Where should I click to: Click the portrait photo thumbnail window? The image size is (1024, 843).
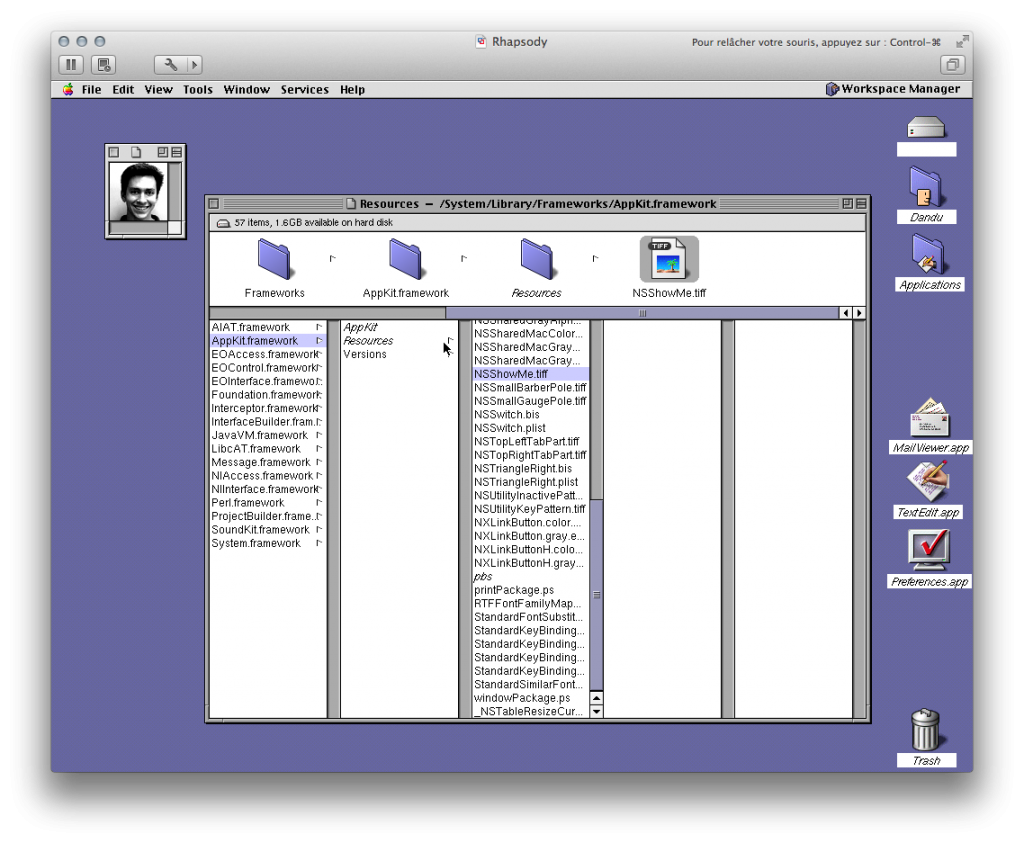point(138,191)
